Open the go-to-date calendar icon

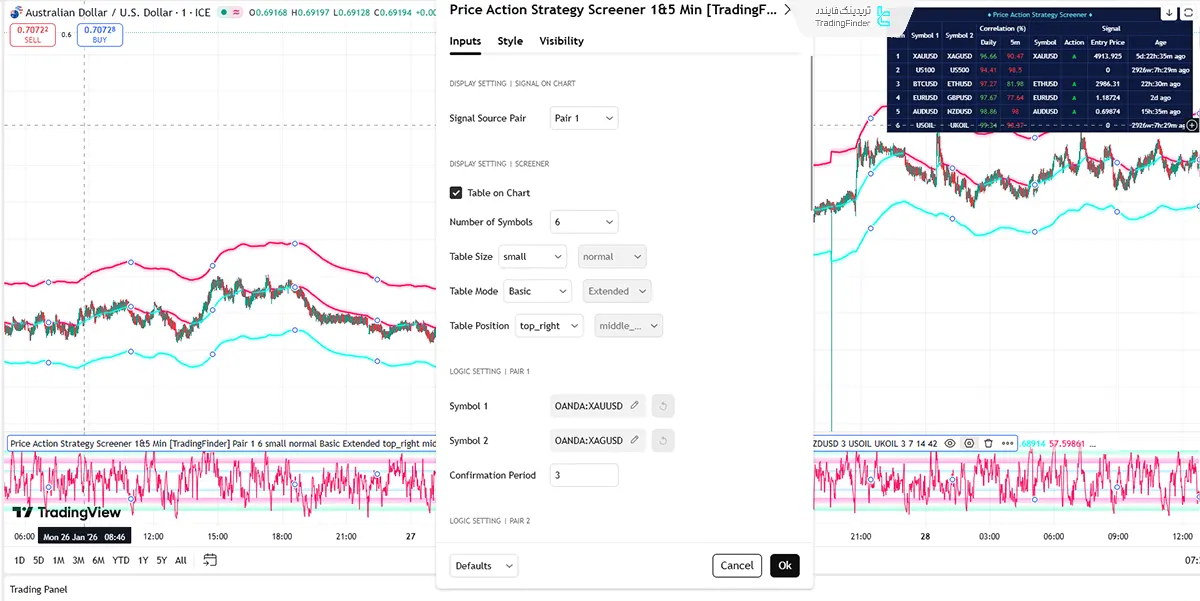pos(209,560)
